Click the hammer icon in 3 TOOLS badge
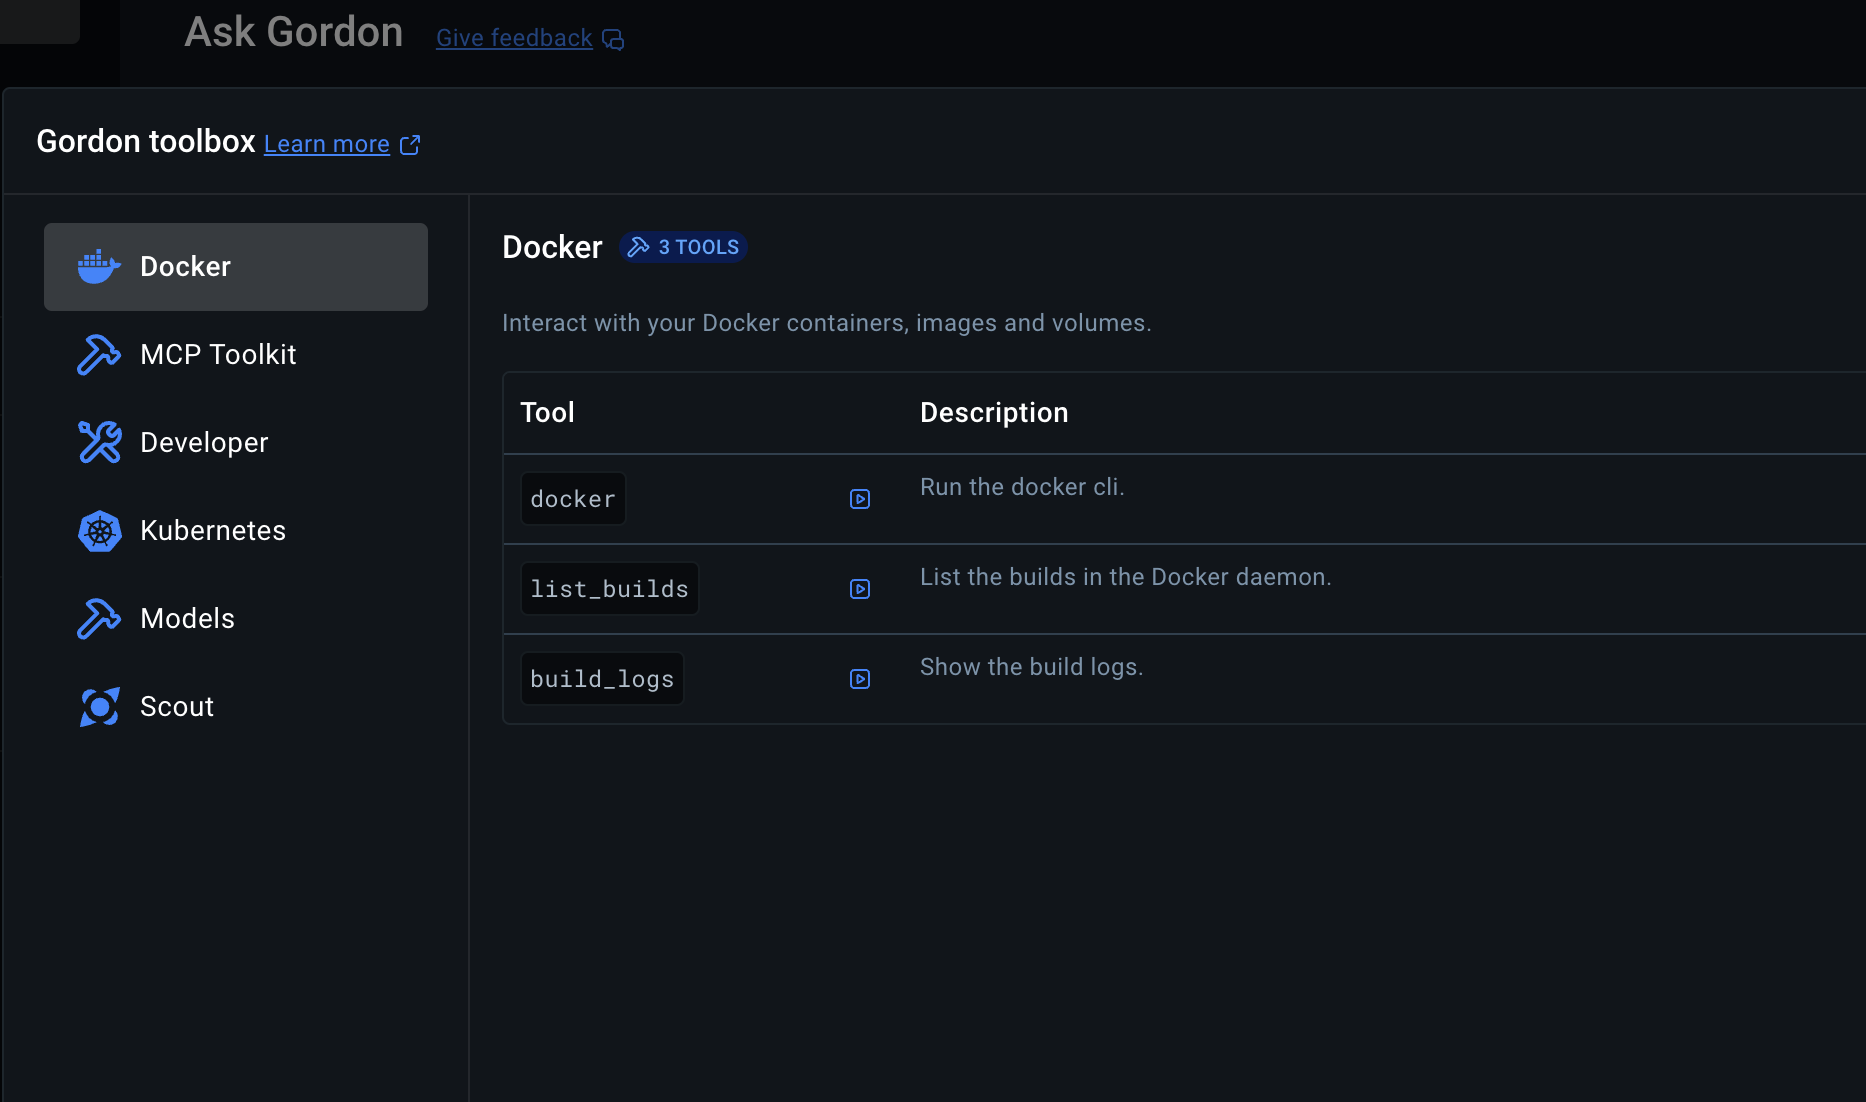 pyautogui.click(x=638, y=247)
